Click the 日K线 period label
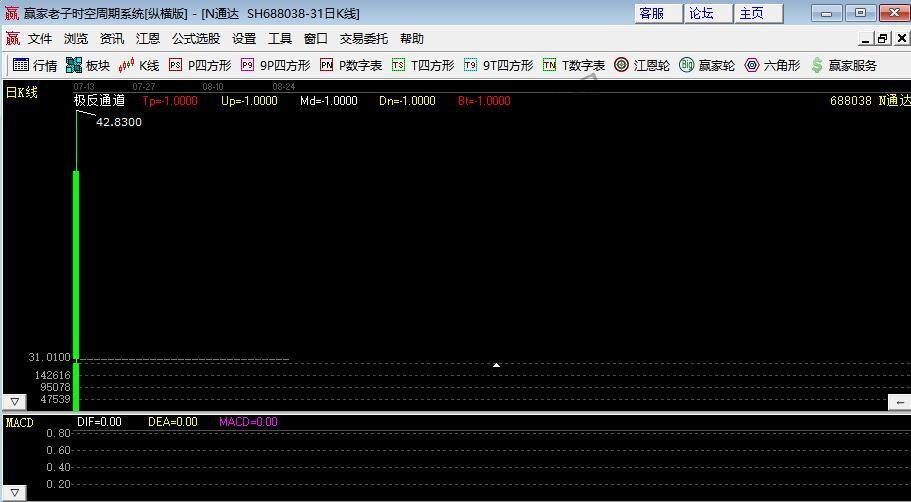 pos(21,92)
